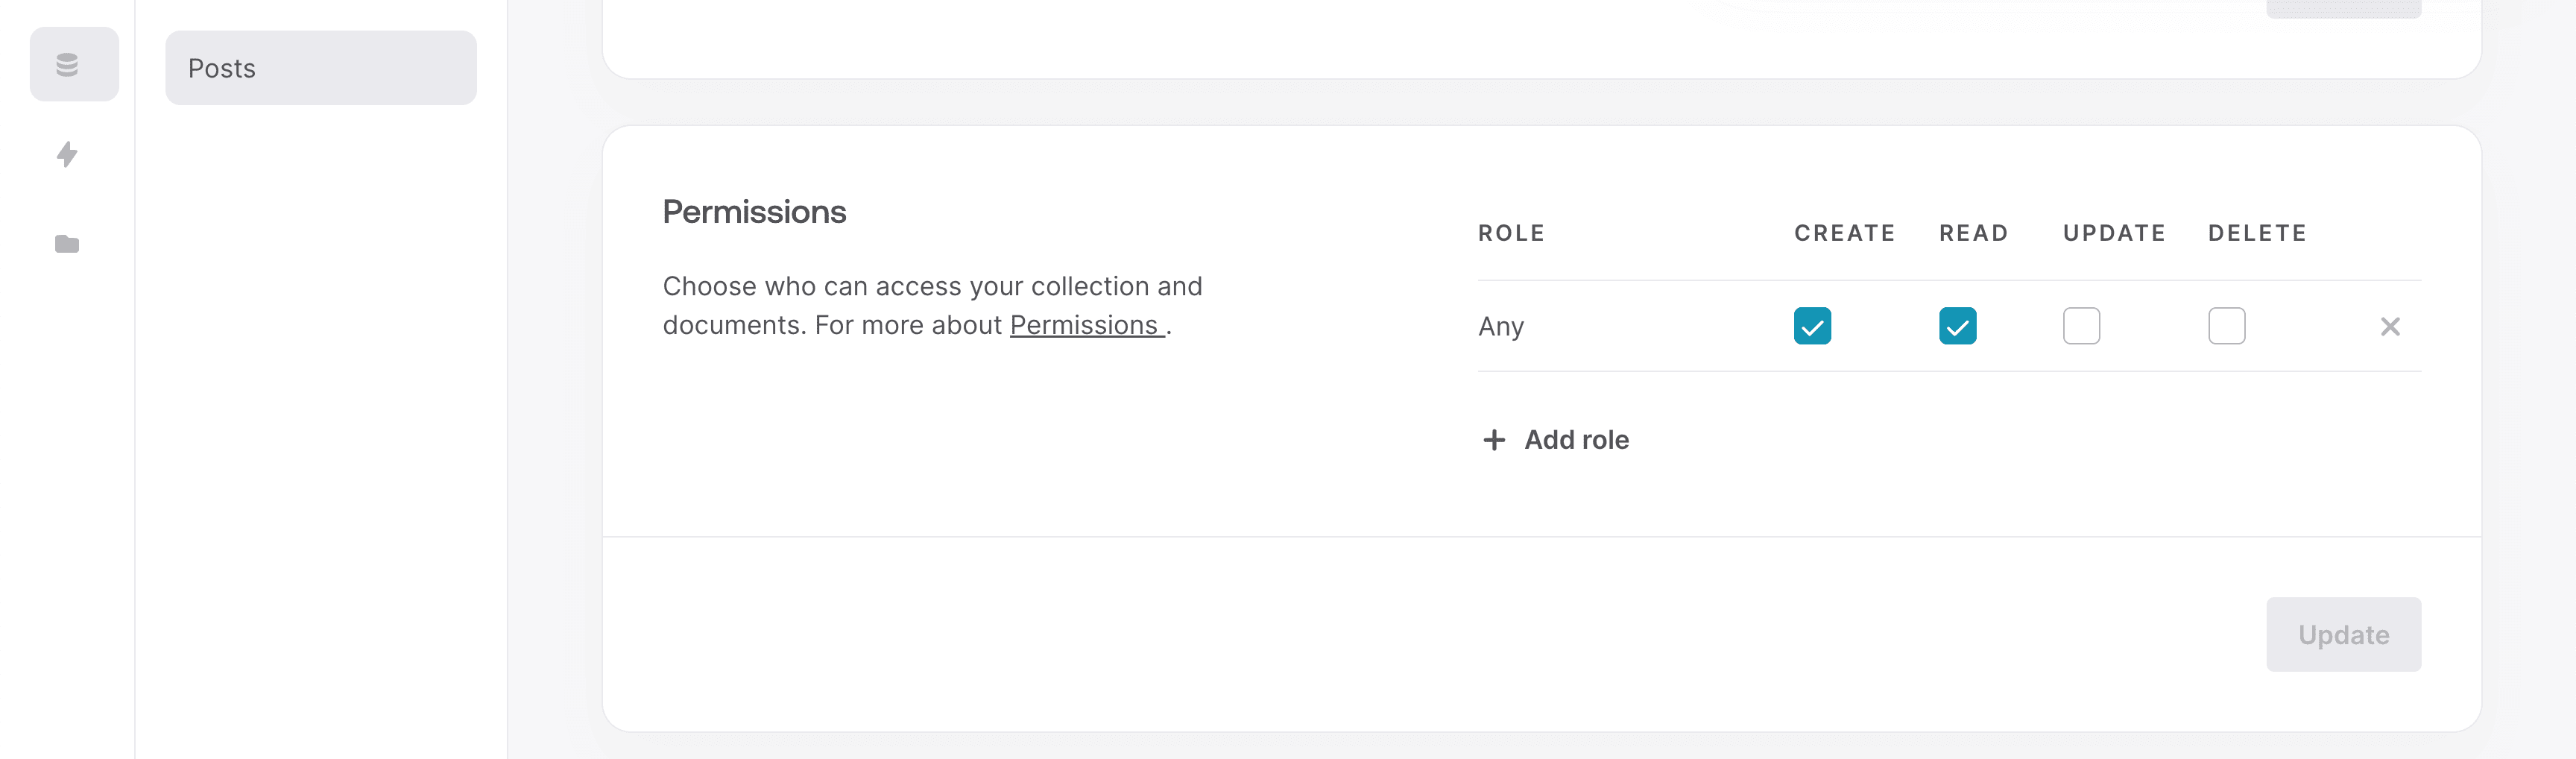Click the UPDATE column header
The height and width of the screenshot is (759, 2576).
tap(2114, 233)
